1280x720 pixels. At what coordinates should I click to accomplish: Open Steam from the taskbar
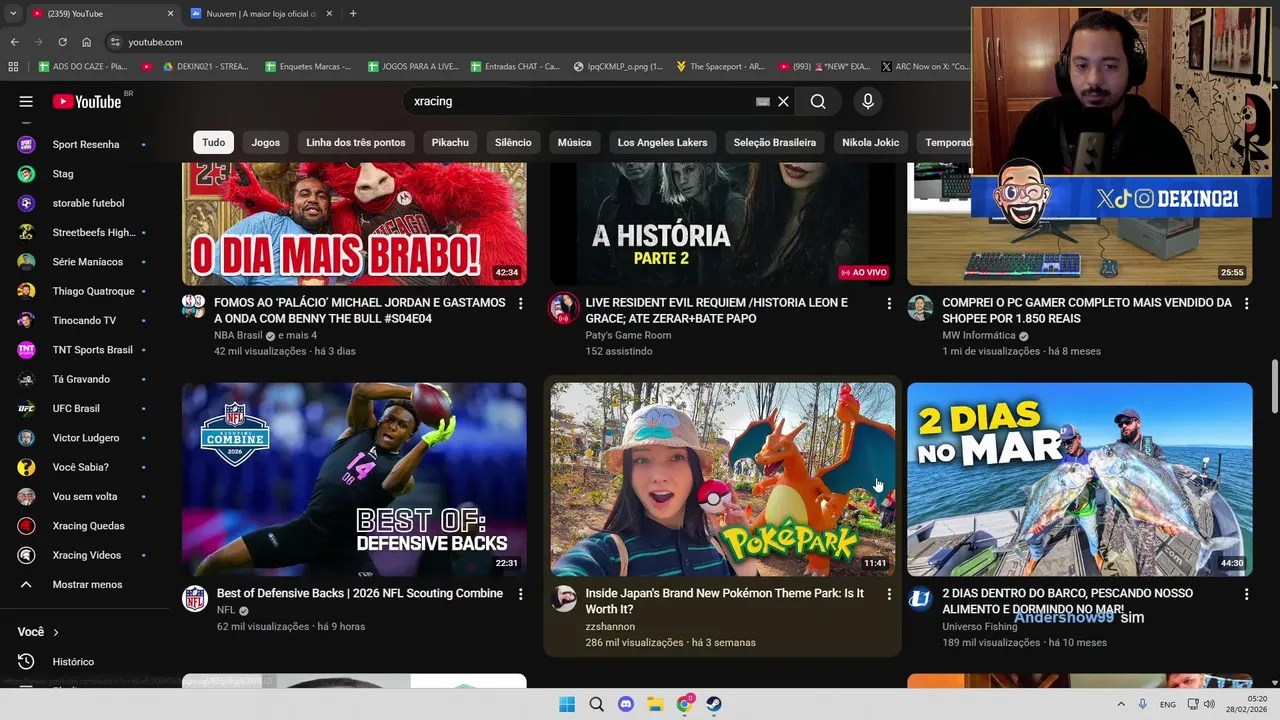click(714, 704)
